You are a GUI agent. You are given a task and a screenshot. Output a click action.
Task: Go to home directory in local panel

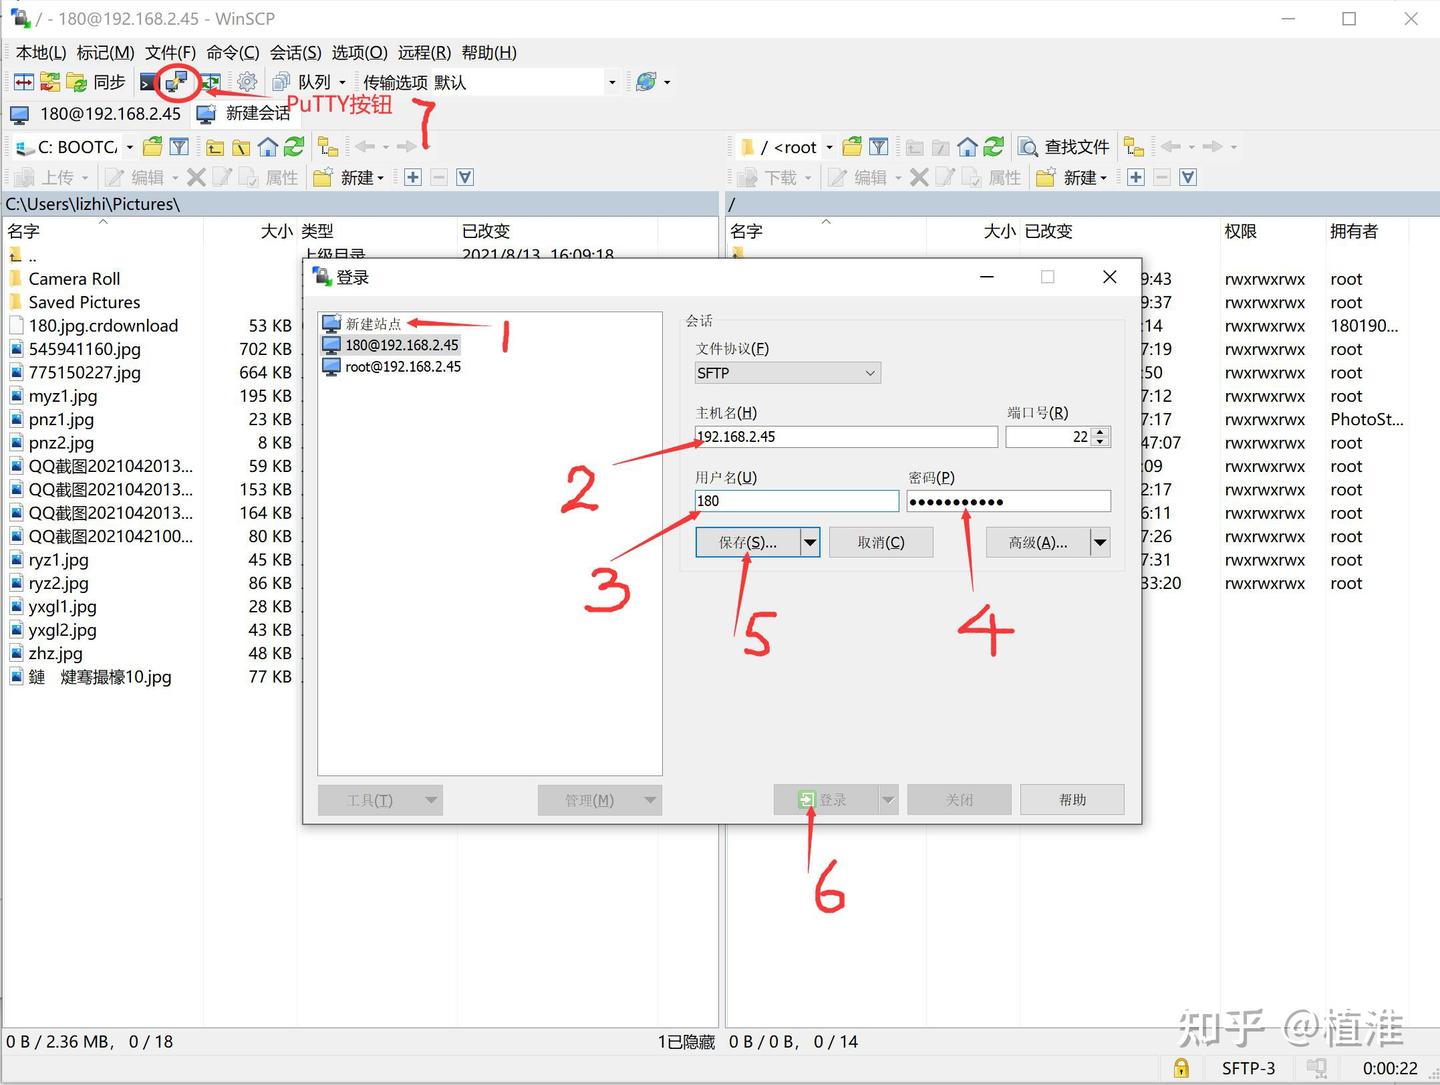tap(267, 147)
